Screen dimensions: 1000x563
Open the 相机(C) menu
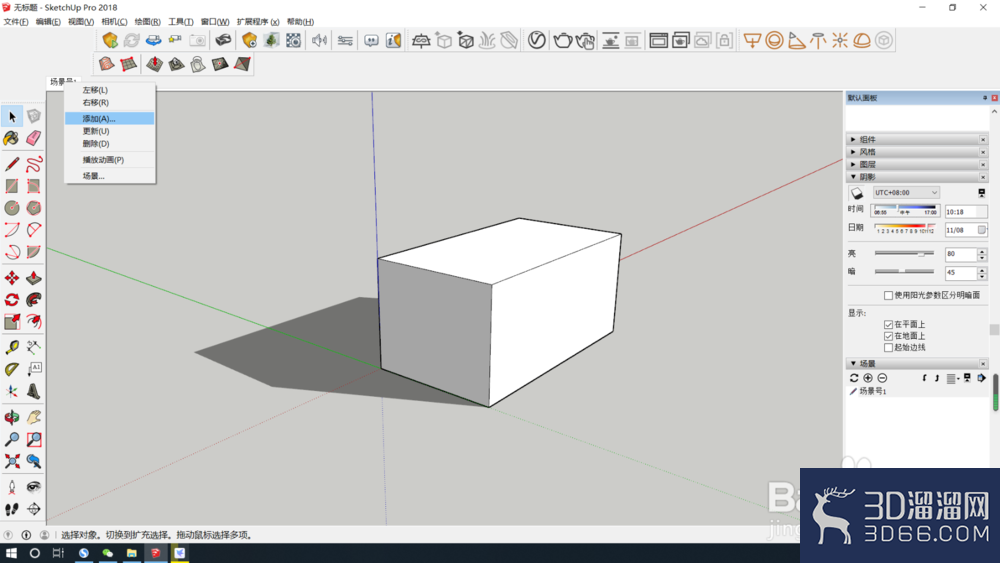[x=114, y=22]
